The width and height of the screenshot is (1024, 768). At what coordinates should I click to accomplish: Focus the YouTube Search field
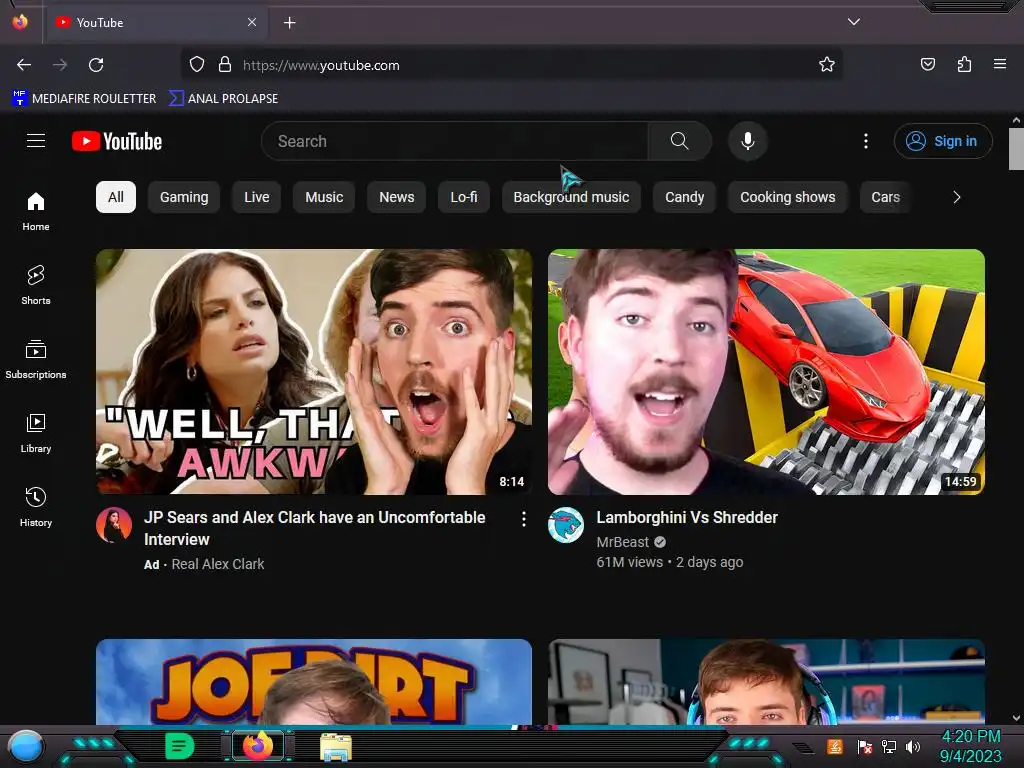click(x=455, y=141)
